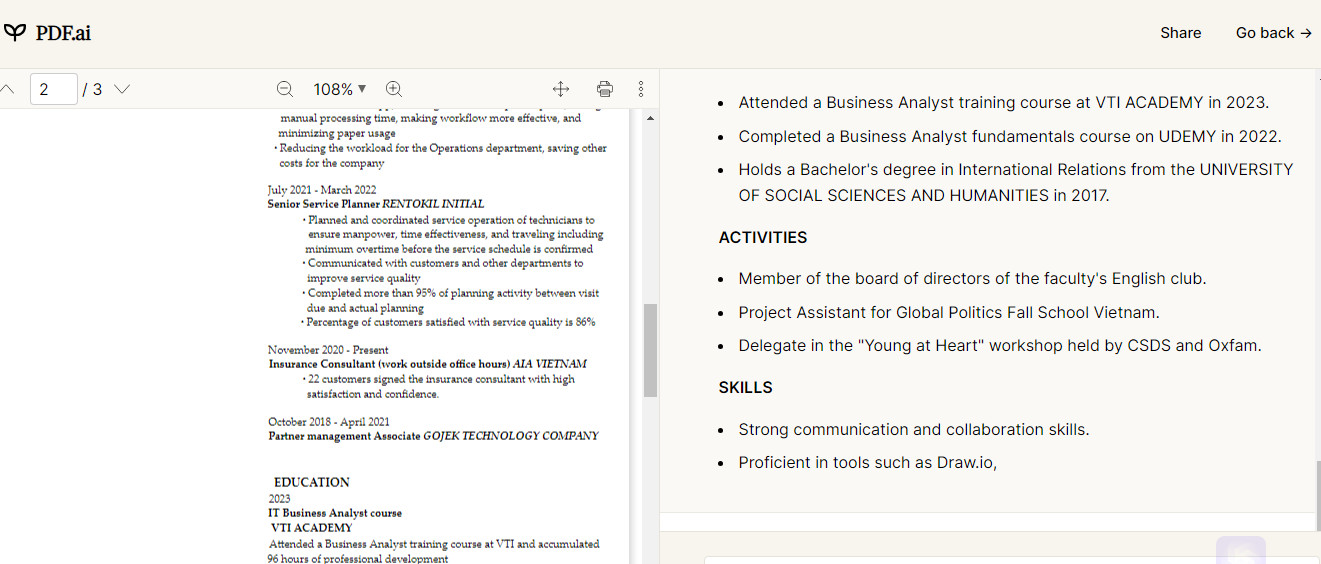
Task: Zoom out of the PDF document
Action: [x=285, y=89]
